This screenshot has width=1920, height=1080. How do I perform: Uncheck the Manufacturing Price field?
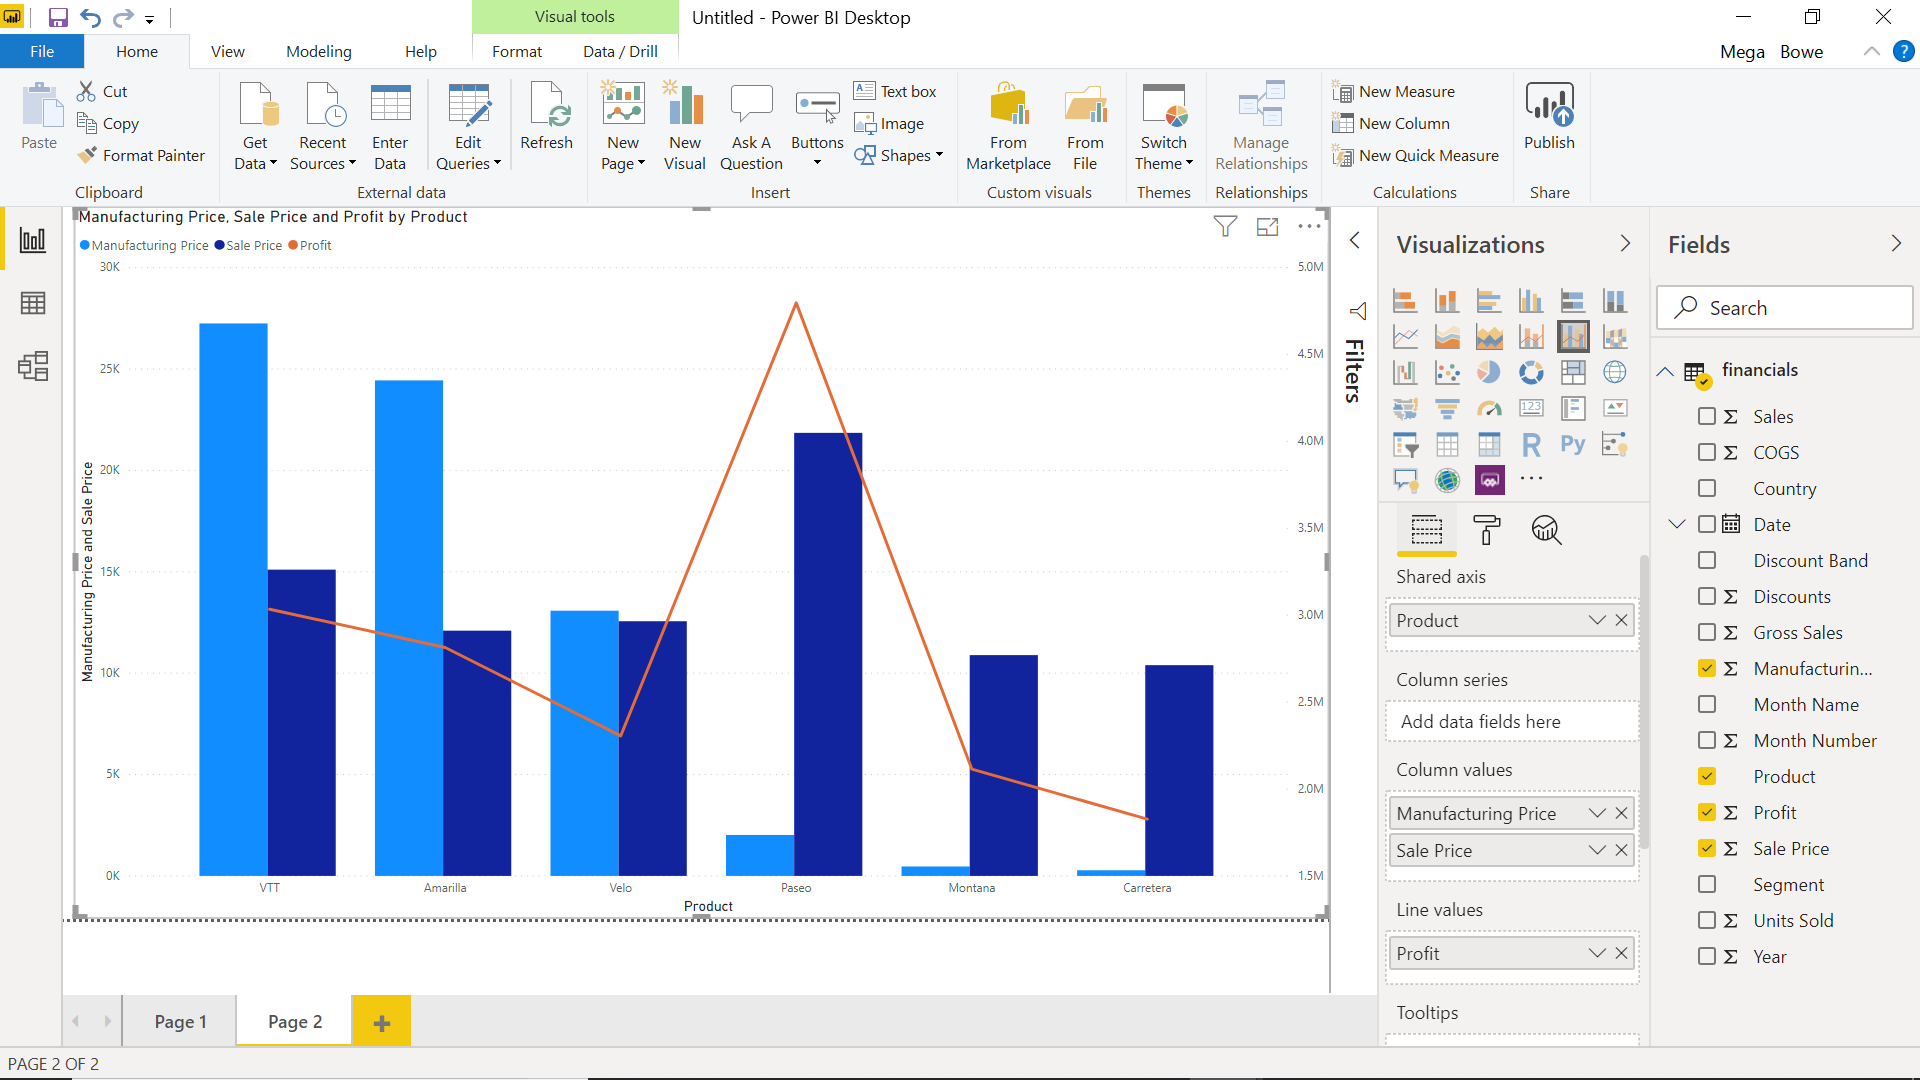tap(1707, 668)
